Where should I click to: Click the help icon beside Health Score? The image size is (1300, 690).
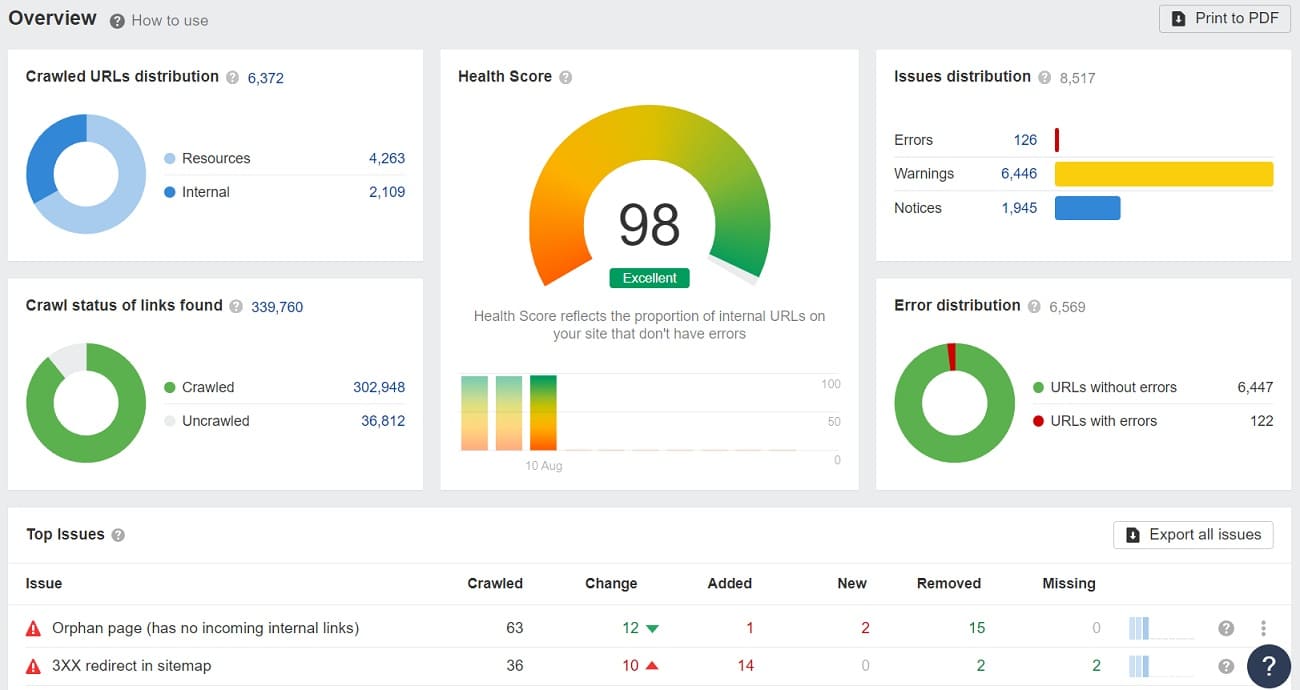[x=566, y=77]
